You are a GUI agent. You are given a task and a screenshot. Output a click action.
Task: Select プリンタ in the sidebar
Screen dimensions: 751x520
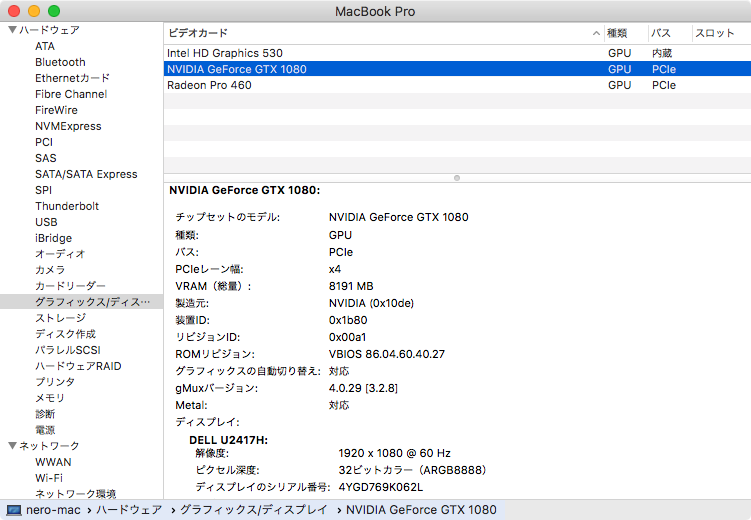coord(55,382)
